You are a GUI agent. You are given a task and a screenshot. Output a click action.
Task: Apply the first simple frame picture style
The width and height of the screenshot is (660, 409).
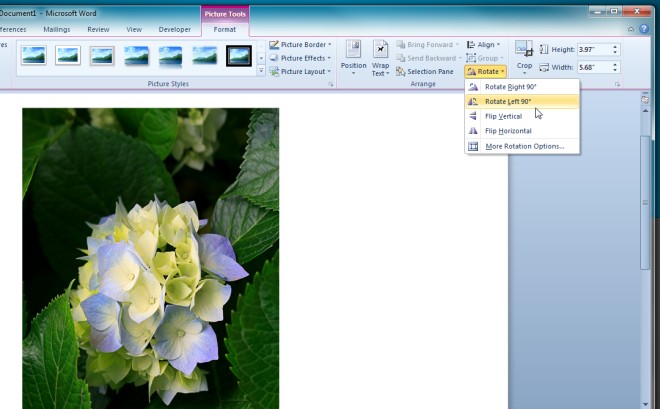[34, 56]
